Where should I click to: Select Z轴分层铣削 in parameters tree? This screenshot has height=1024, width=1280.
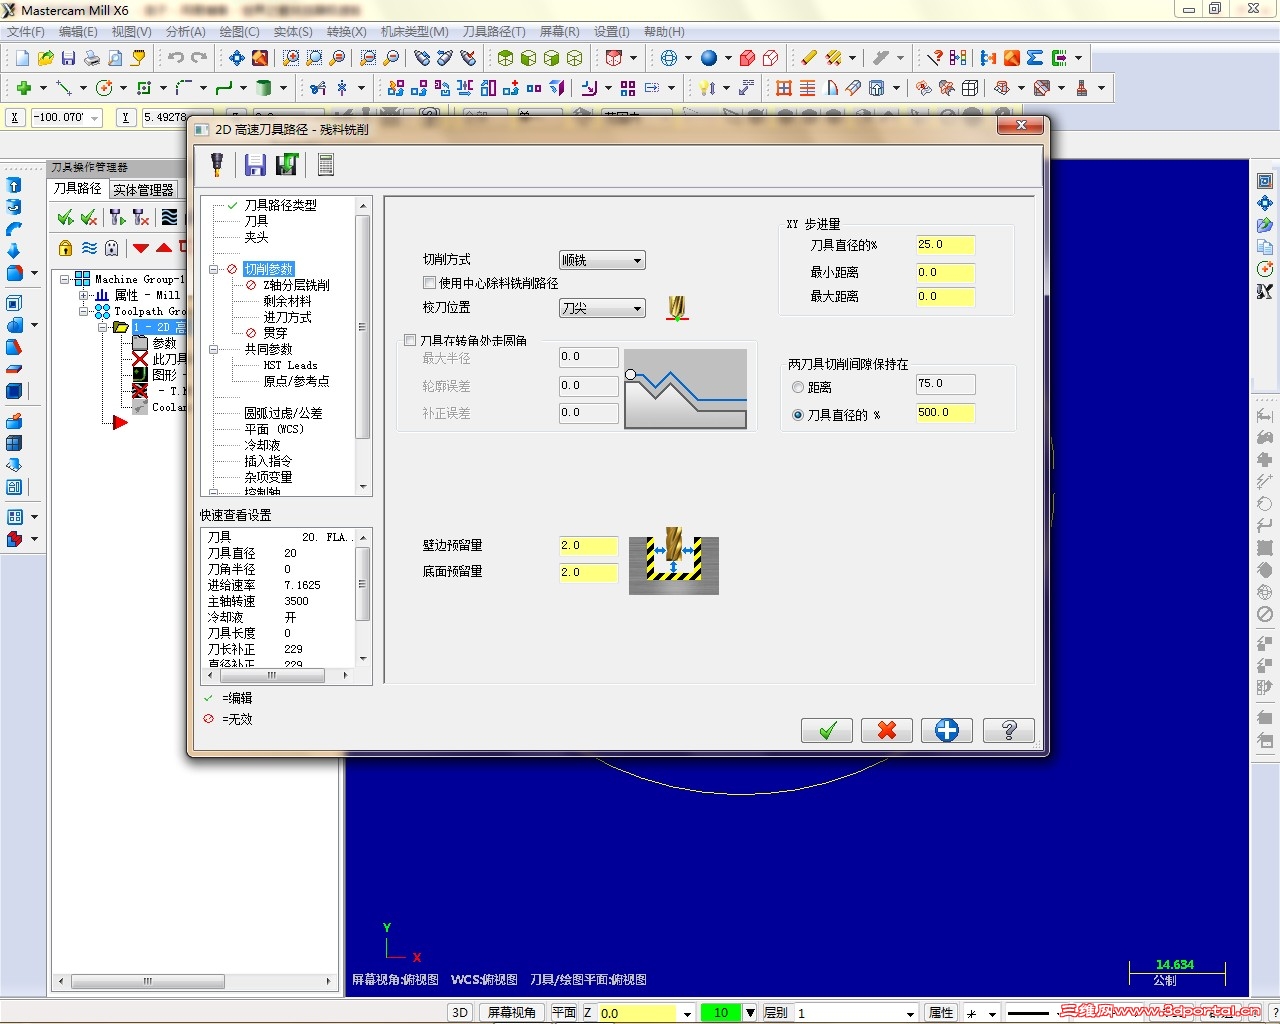coord(297,284)
